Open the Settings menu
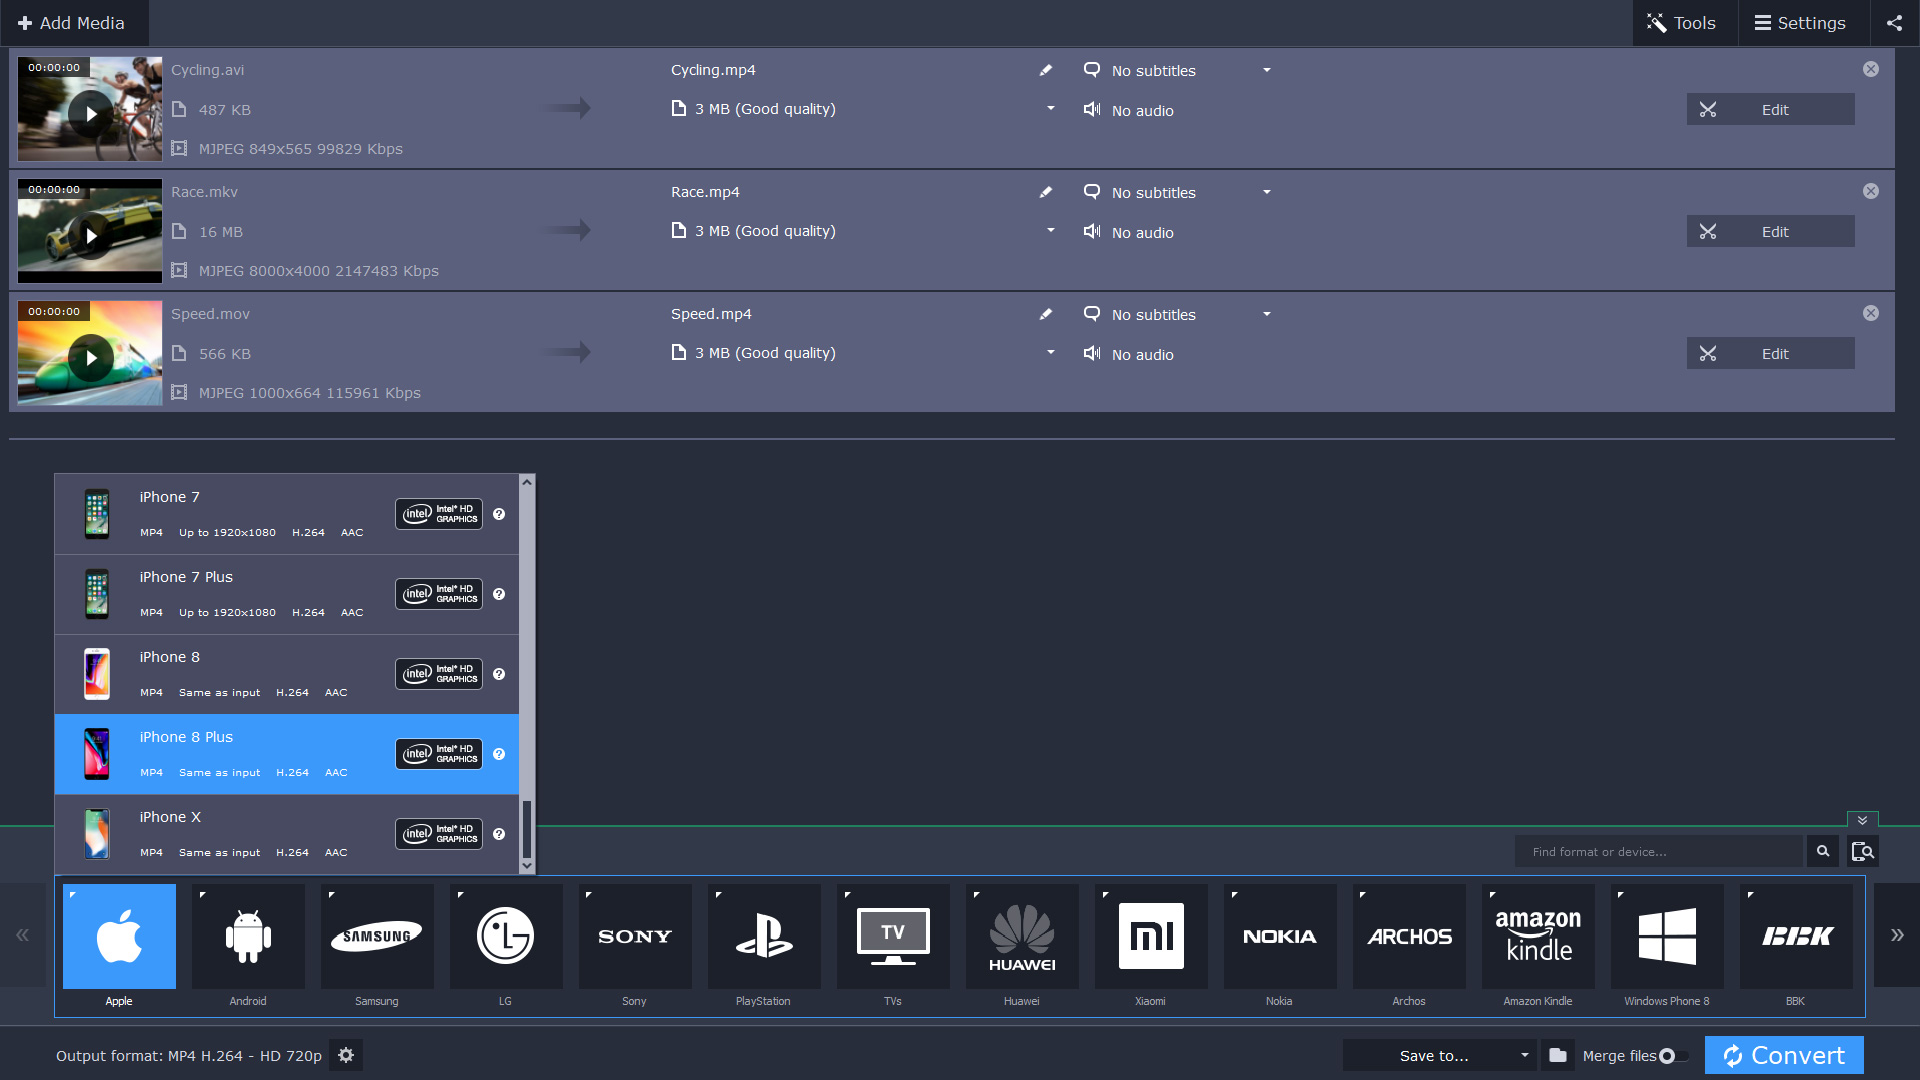1920x1080 pixels. 1801,22
